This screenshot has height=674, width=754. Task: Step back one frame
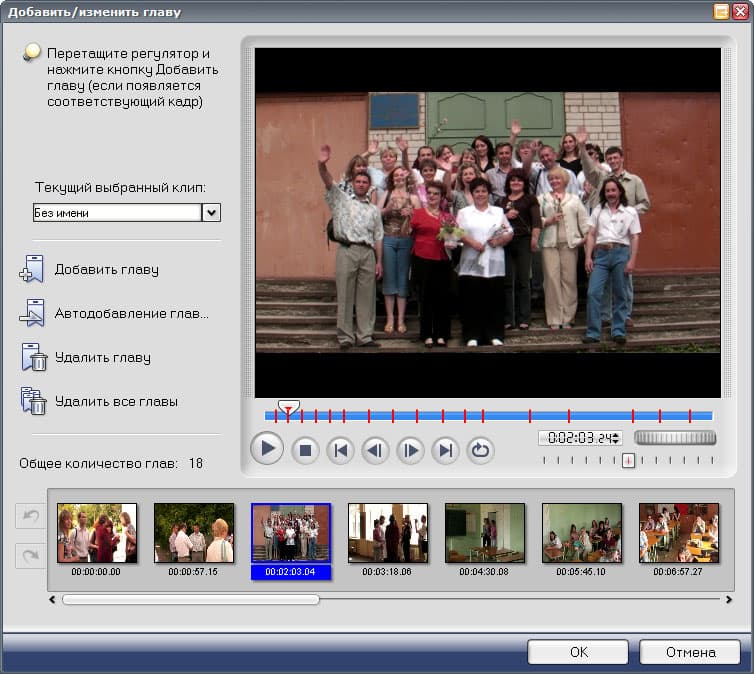pyautogui.click(x=375, y=450)
